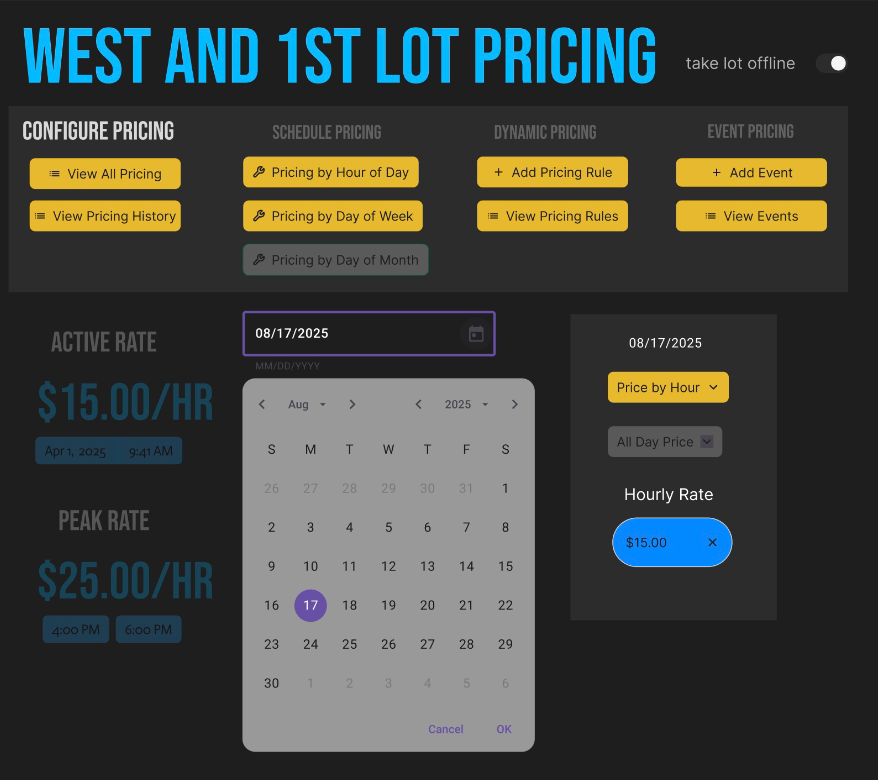The height and width of the screenshot is (780, 878).
Task: Cancel the date picker selection
Action: click(x=446, y=729)
